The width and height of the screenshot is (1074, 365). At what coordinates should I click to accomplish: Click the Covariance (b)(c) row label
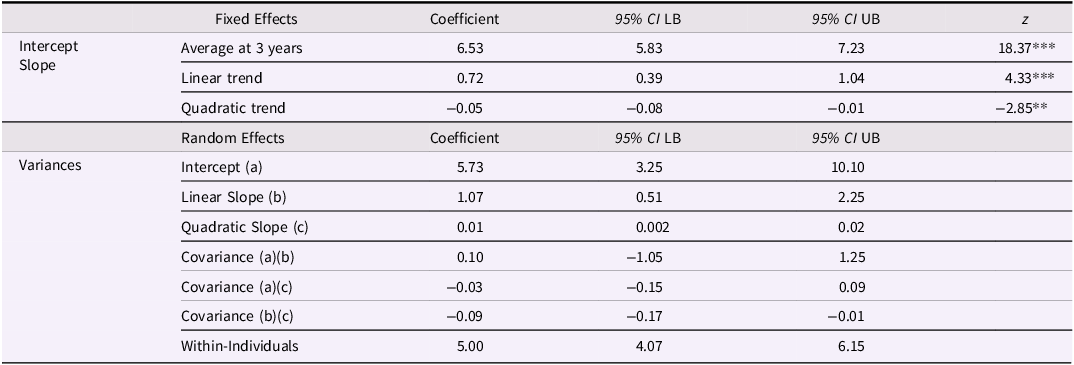click(x=230, y=316)
